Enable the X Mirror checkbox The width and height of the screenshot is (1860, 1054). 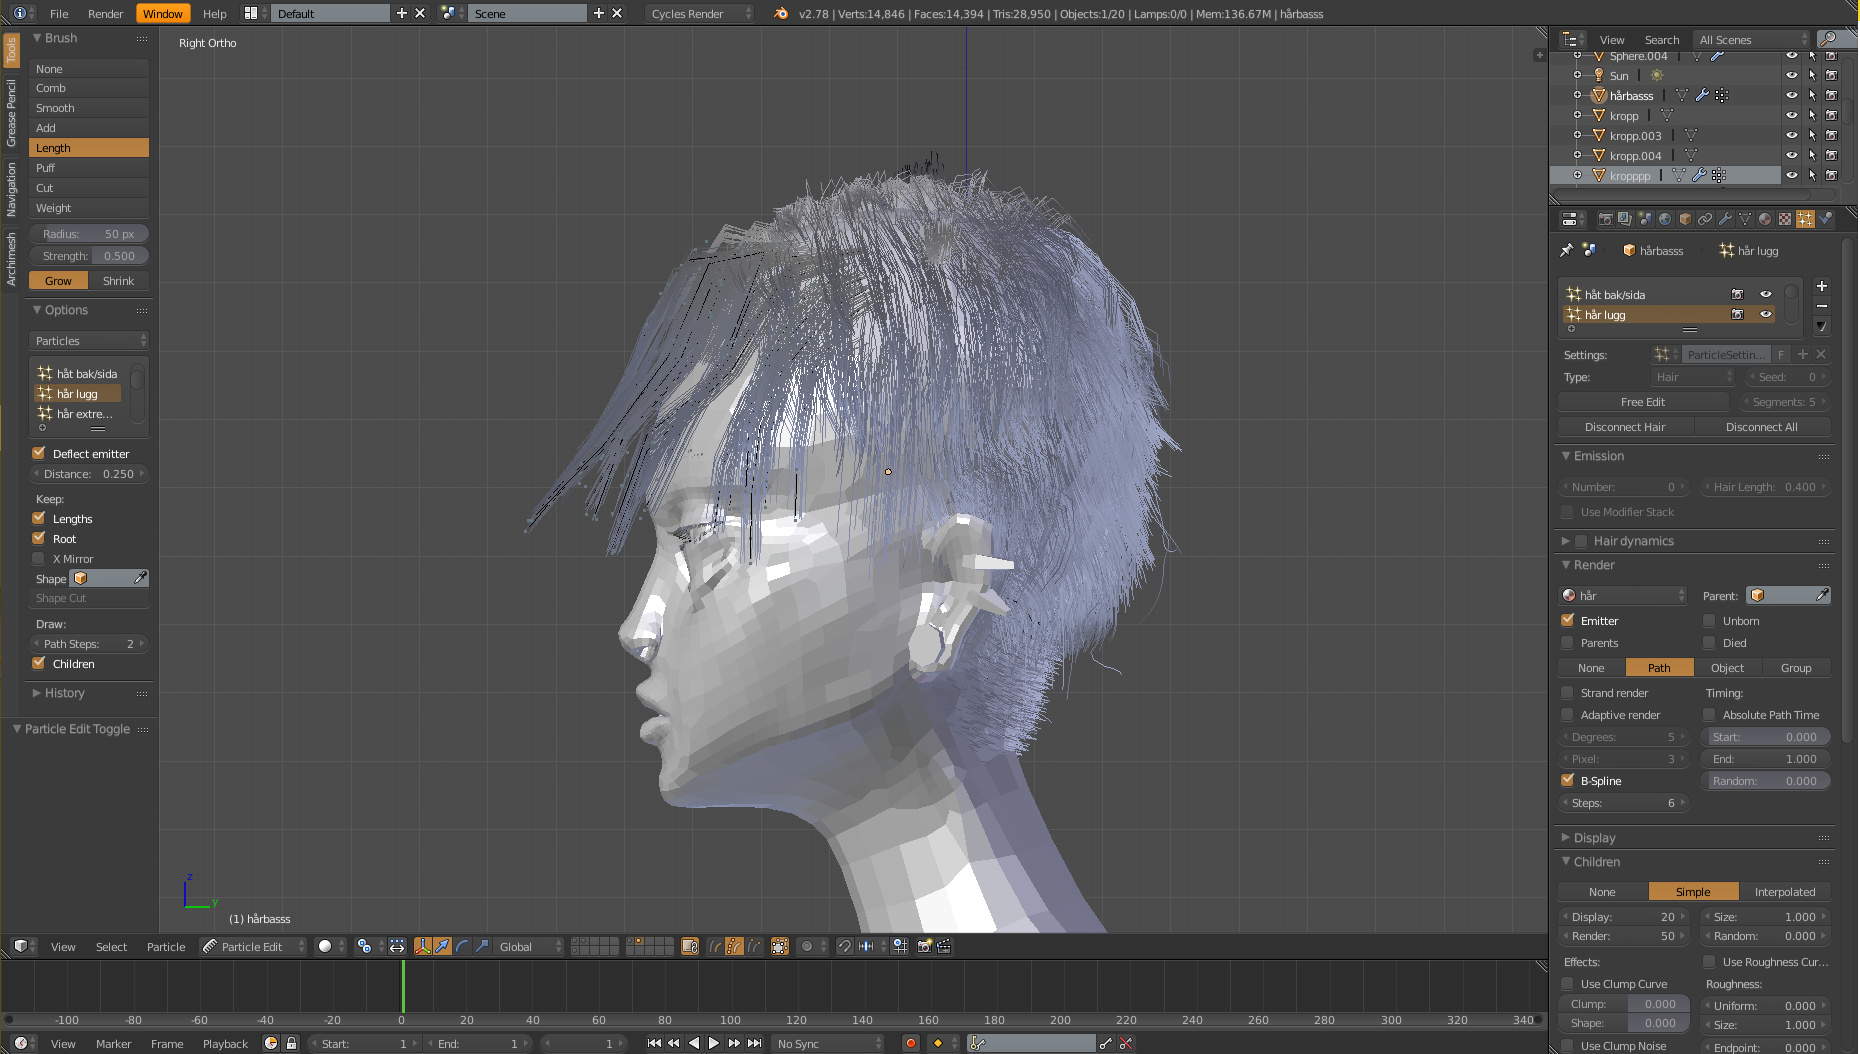(x=39, y=558)
